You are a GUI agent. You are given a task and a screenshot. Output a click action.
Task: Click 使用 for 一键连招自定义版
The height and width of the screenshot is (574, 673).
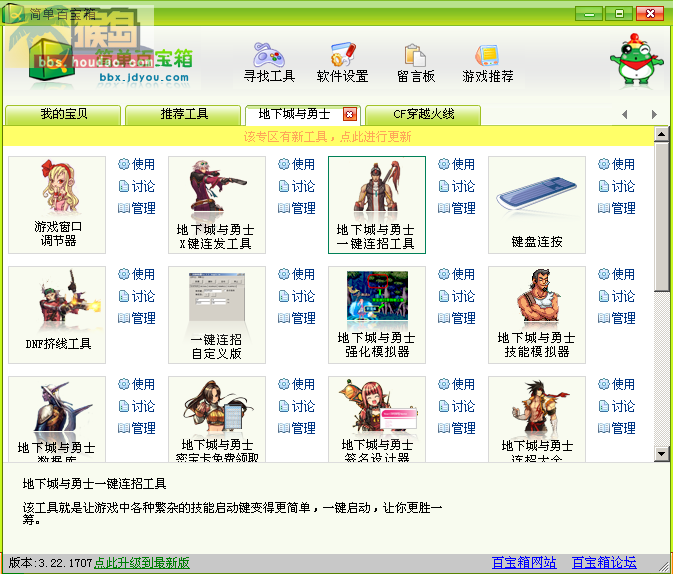(x=297, y=274)
